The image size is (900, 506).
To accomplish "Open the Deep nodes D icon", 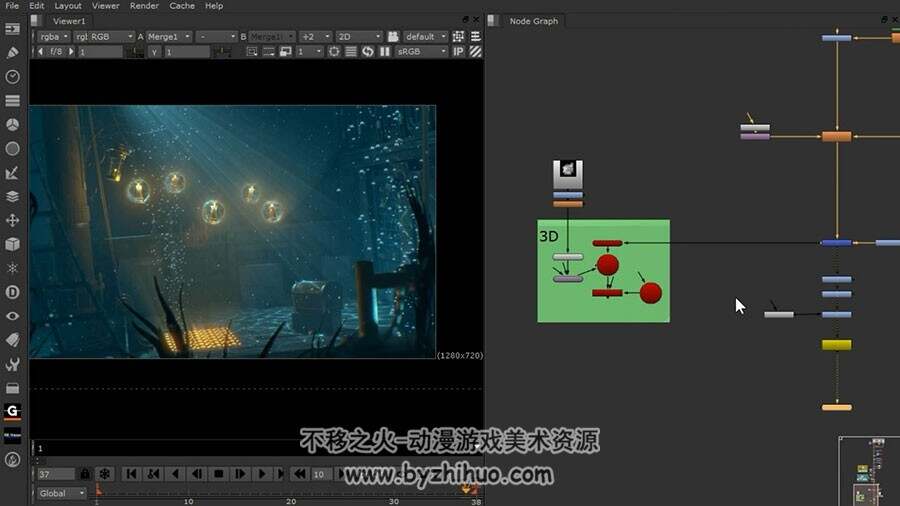I will (12, 292).
